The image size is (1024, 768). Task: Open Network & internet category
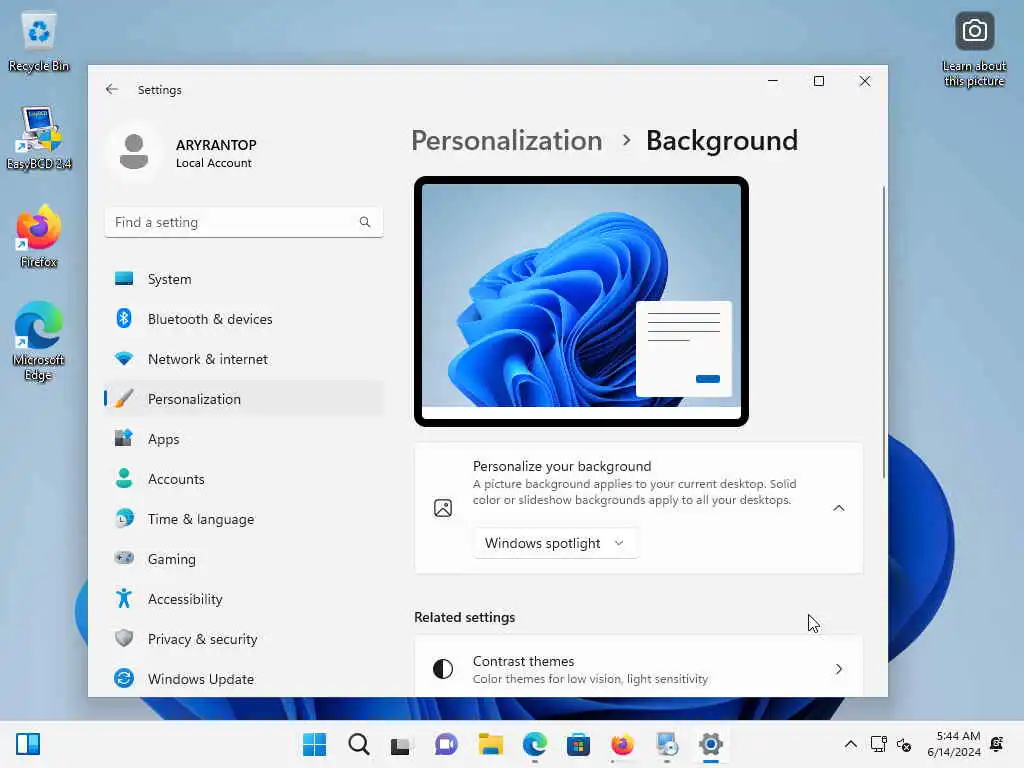point(244,359)
